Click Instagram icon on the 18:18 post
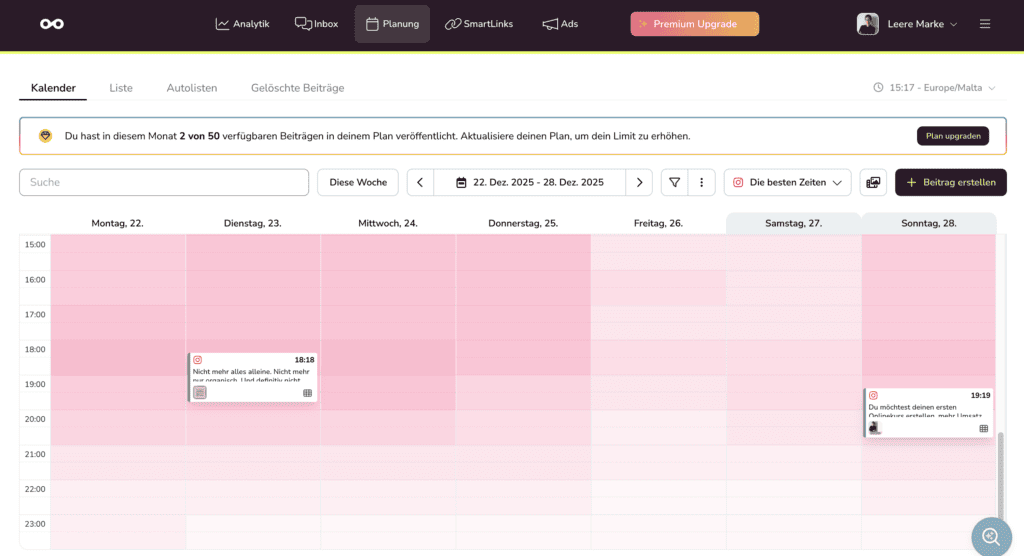The width and height of the screenshot is (1024, 556). click(197, 360)
